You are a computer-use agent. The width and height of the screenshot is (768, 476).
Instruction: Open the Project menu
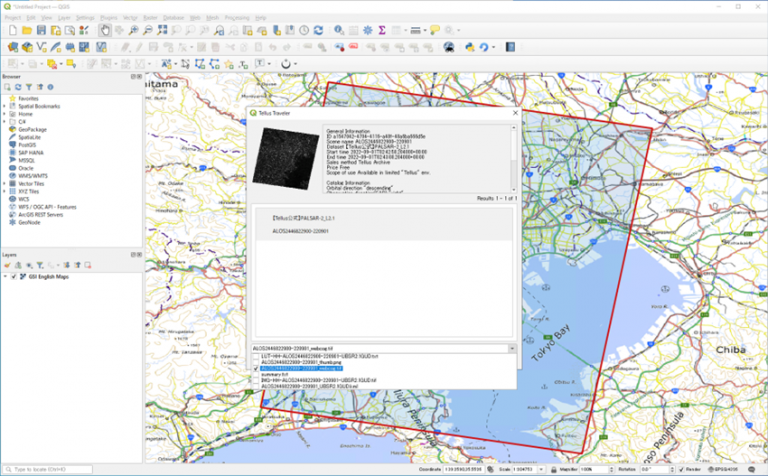pos(13,18)
